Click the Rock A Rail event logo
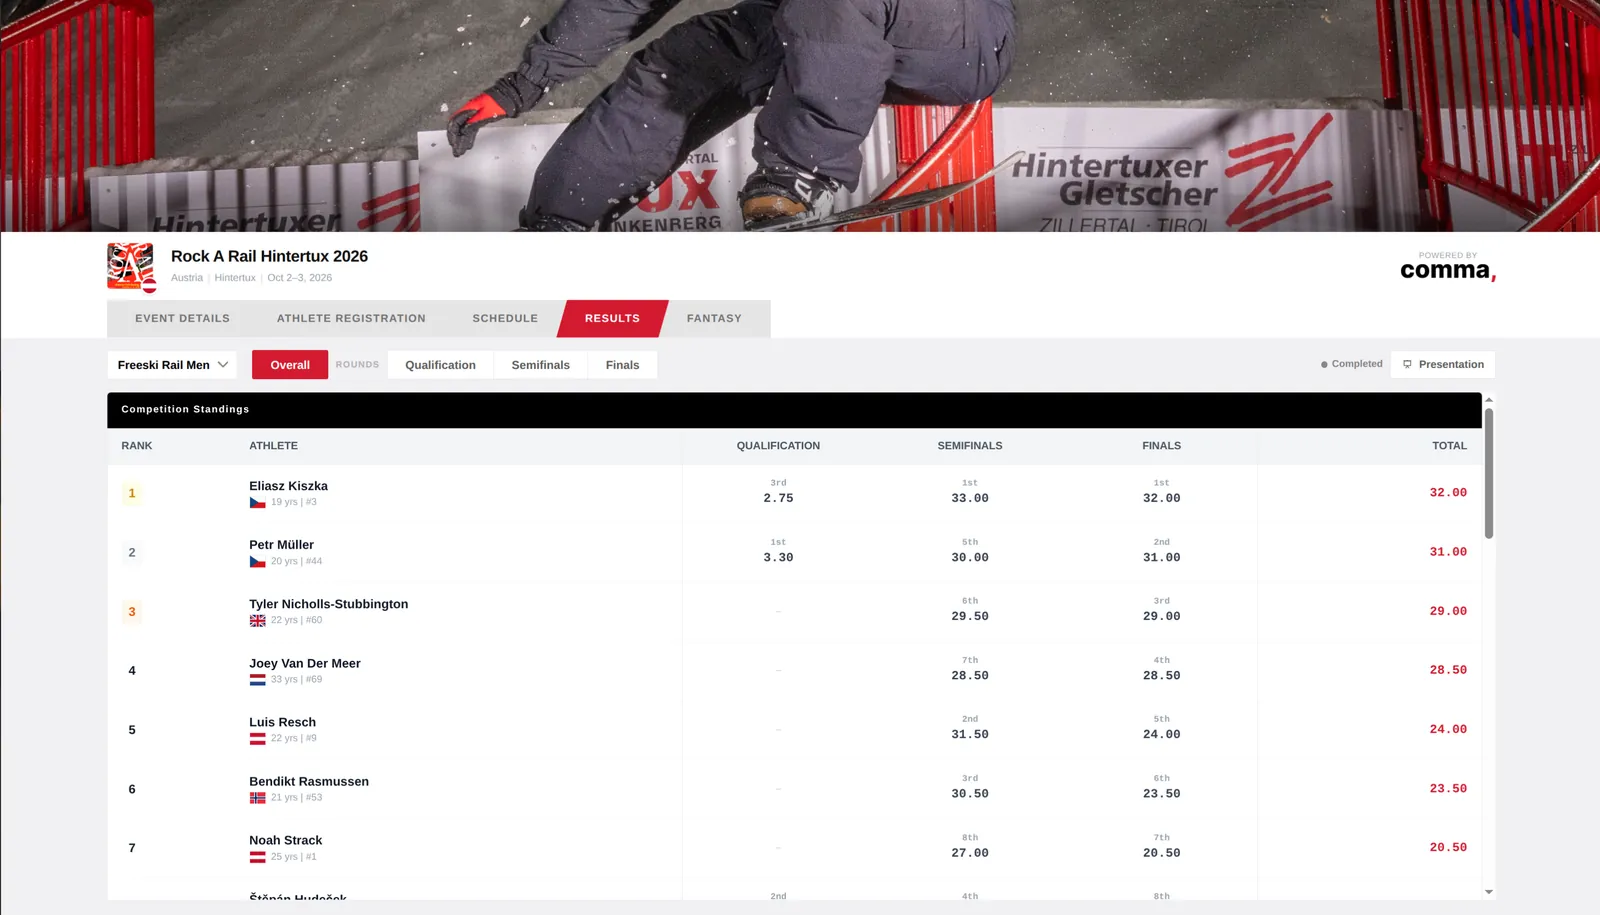Viewport: 1600px width, 915px height. click(x=131, y=267)
